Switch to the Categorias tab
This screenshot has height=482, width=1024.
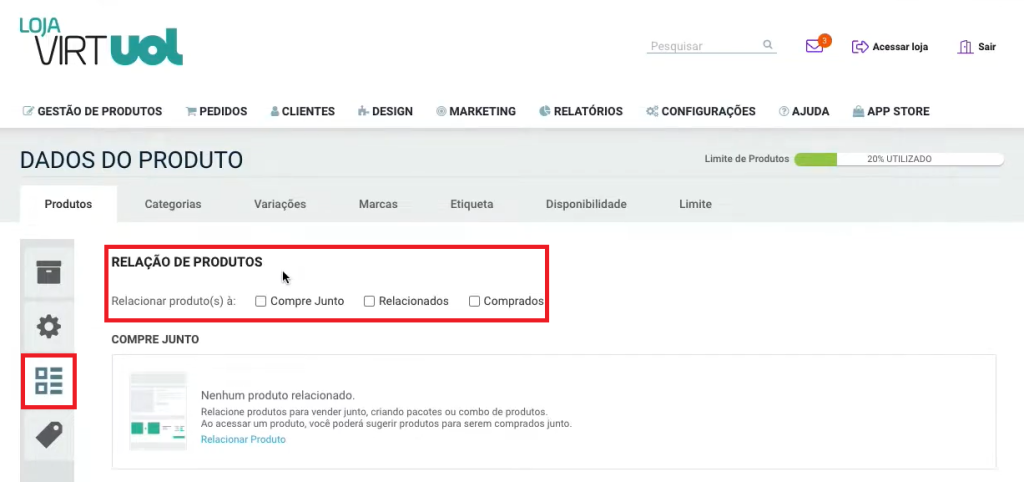click(173, 204)
